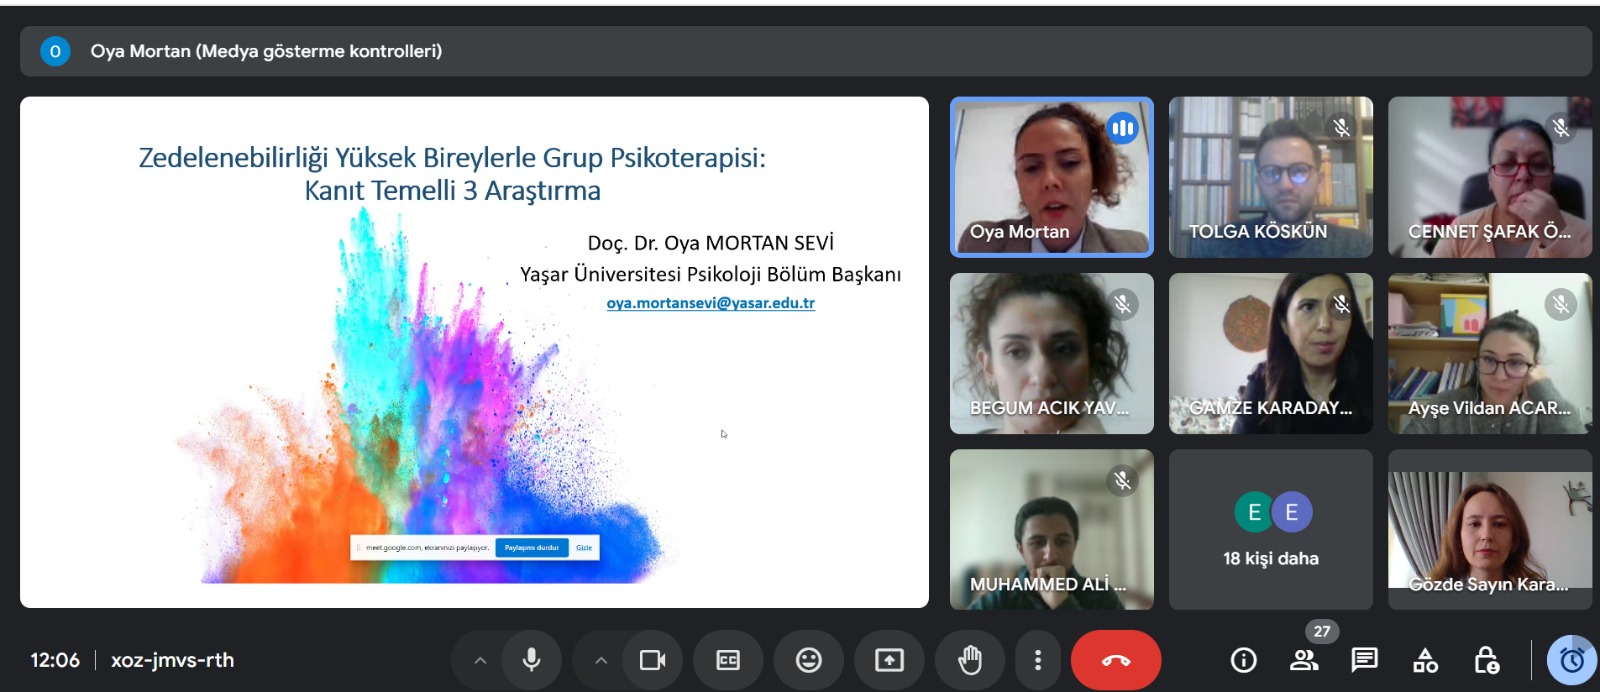Expand audio settings arrow beside microphone

[x=480, y=660]
